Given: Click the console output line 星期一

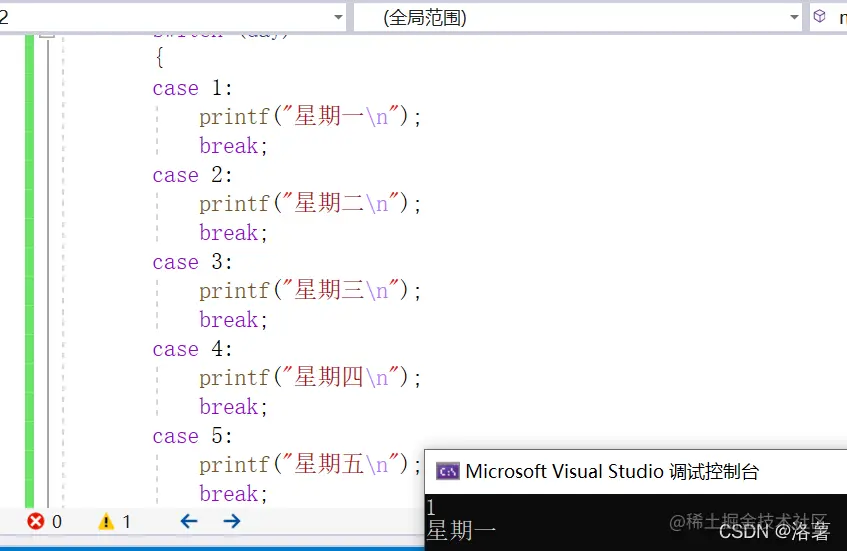Looking at the screenshot, I should pyautogui.click(x=461, y=531).
